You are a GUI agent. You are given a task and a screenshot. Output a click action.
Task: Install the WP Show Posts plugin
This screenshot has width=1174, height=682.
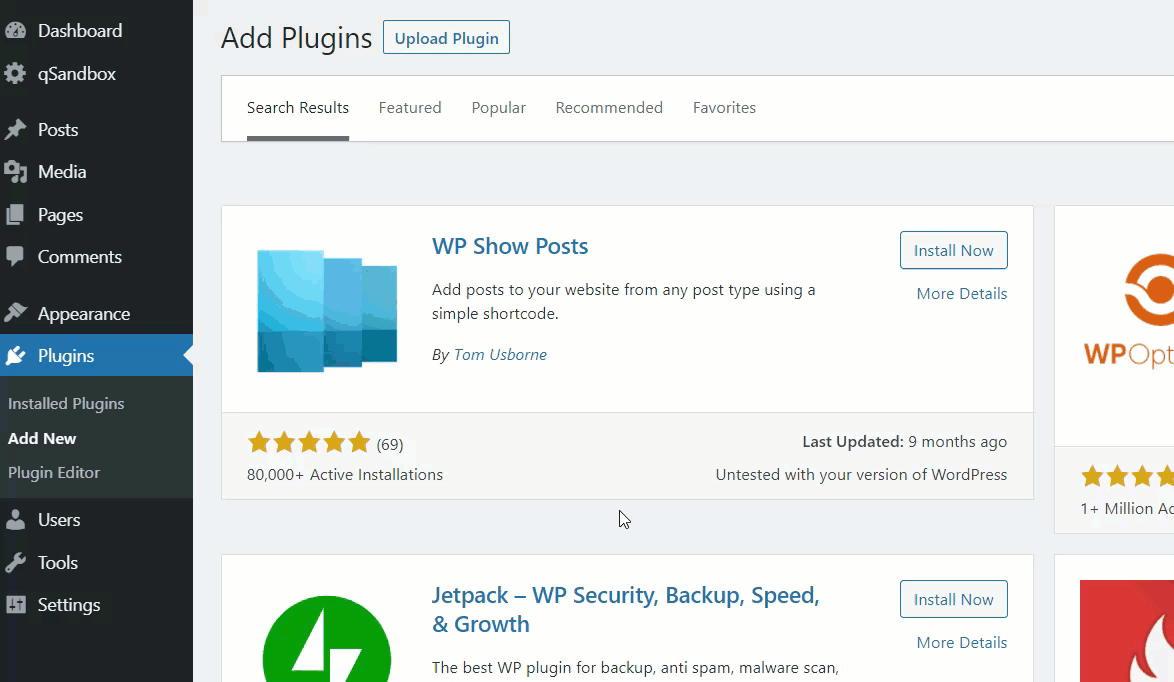pyautogui.click(x=953, y=250)
